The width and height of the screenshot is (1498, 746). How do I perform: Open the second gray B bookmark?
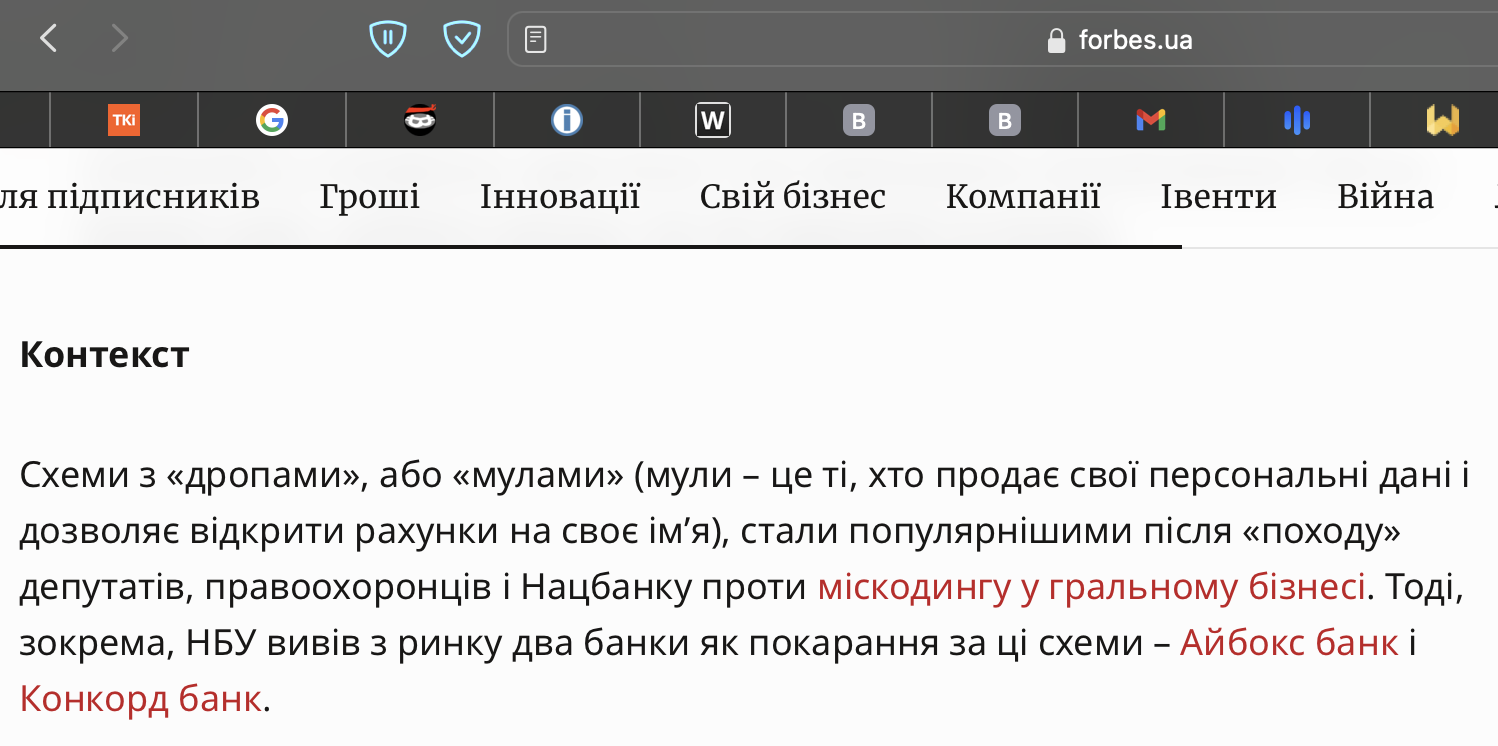coord(1005,121)
